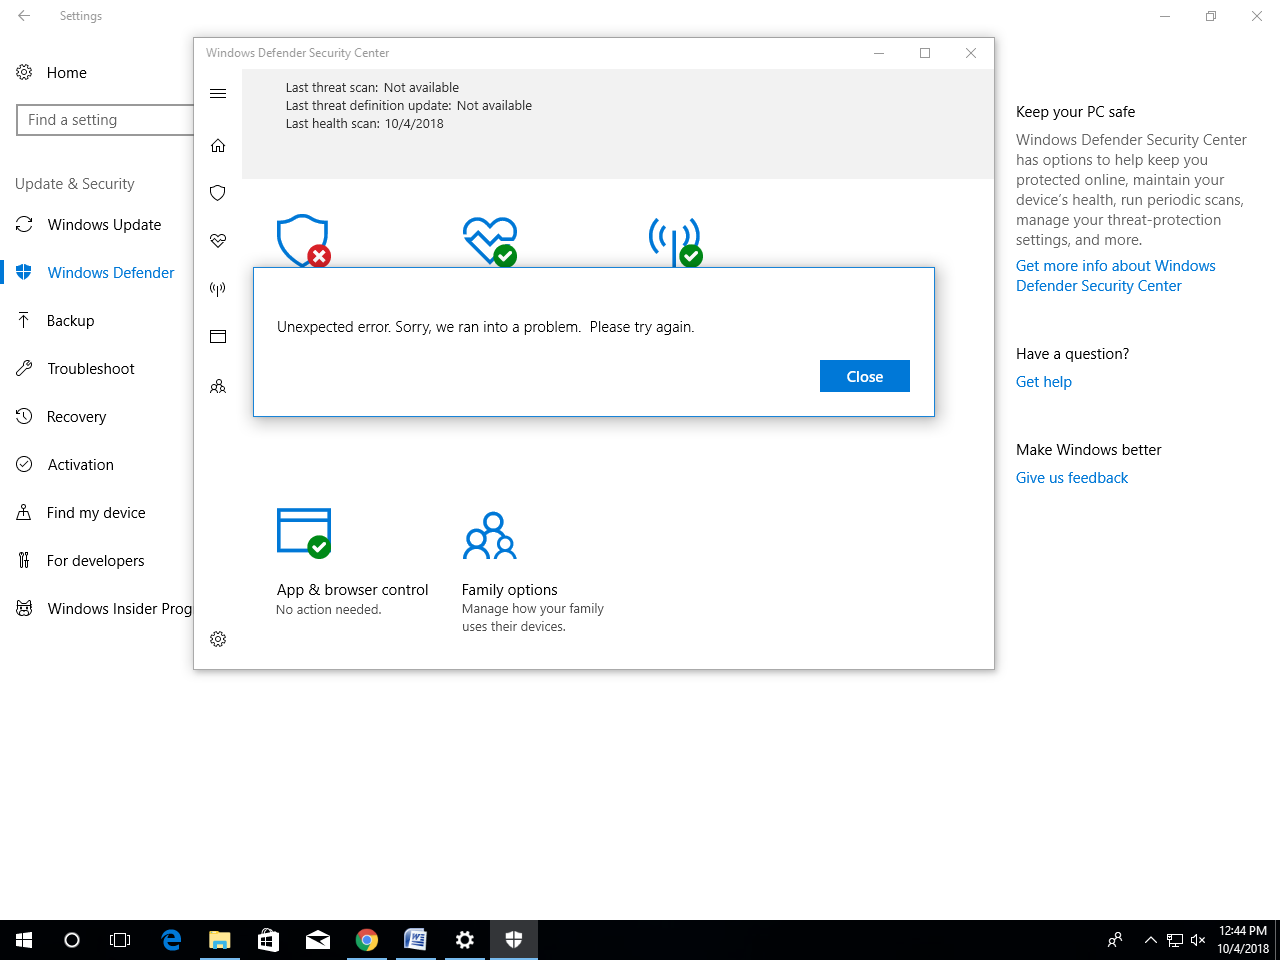Open the Defender hamburger menu
The height and width of the screenshot is (960, 1280).
pyautogui.click(x=218, y=94)
